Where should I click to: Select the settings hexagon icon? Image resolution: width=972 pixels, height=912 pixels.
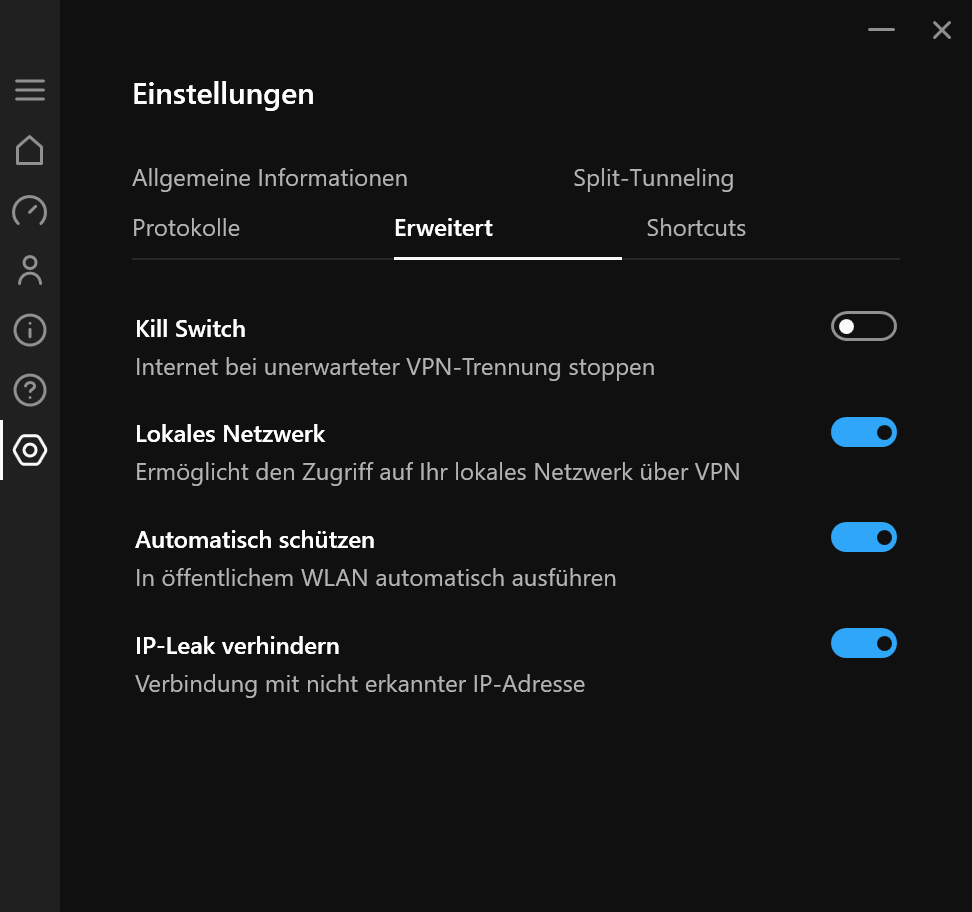30,450
